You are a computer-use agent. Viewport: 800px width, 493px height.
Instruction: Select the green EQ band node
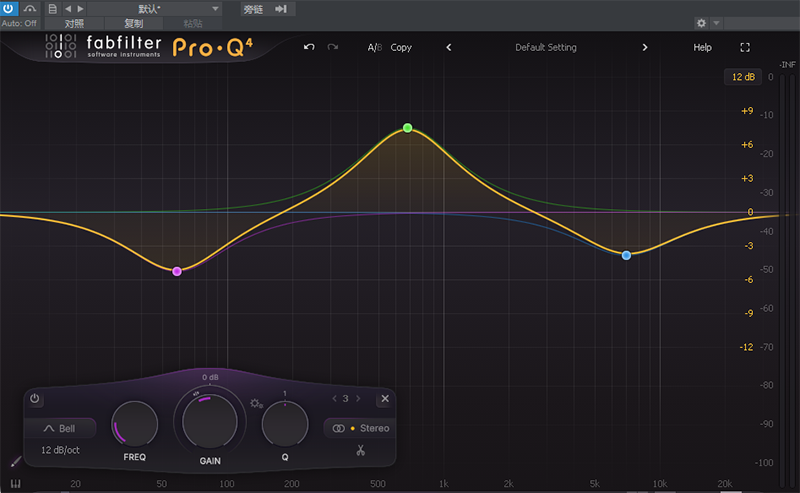coord(407,128)
